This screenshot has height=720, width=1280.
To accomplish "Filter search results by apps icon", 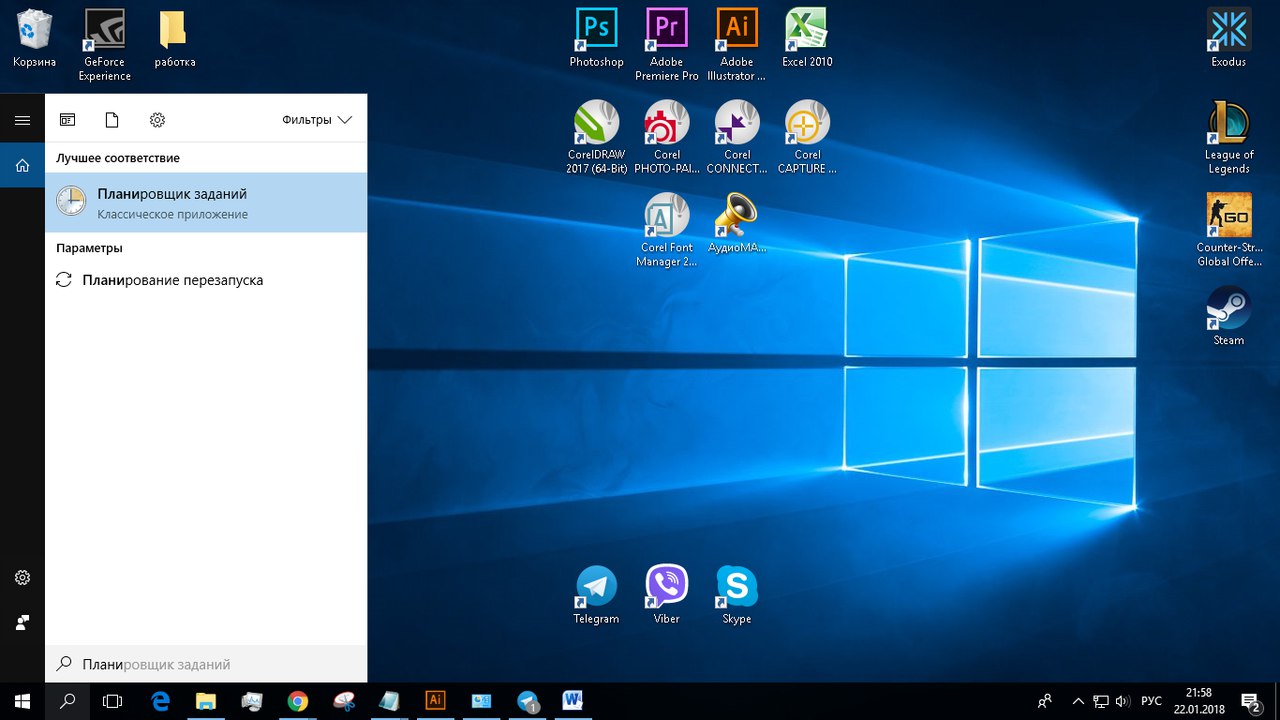I will point(68,120).
